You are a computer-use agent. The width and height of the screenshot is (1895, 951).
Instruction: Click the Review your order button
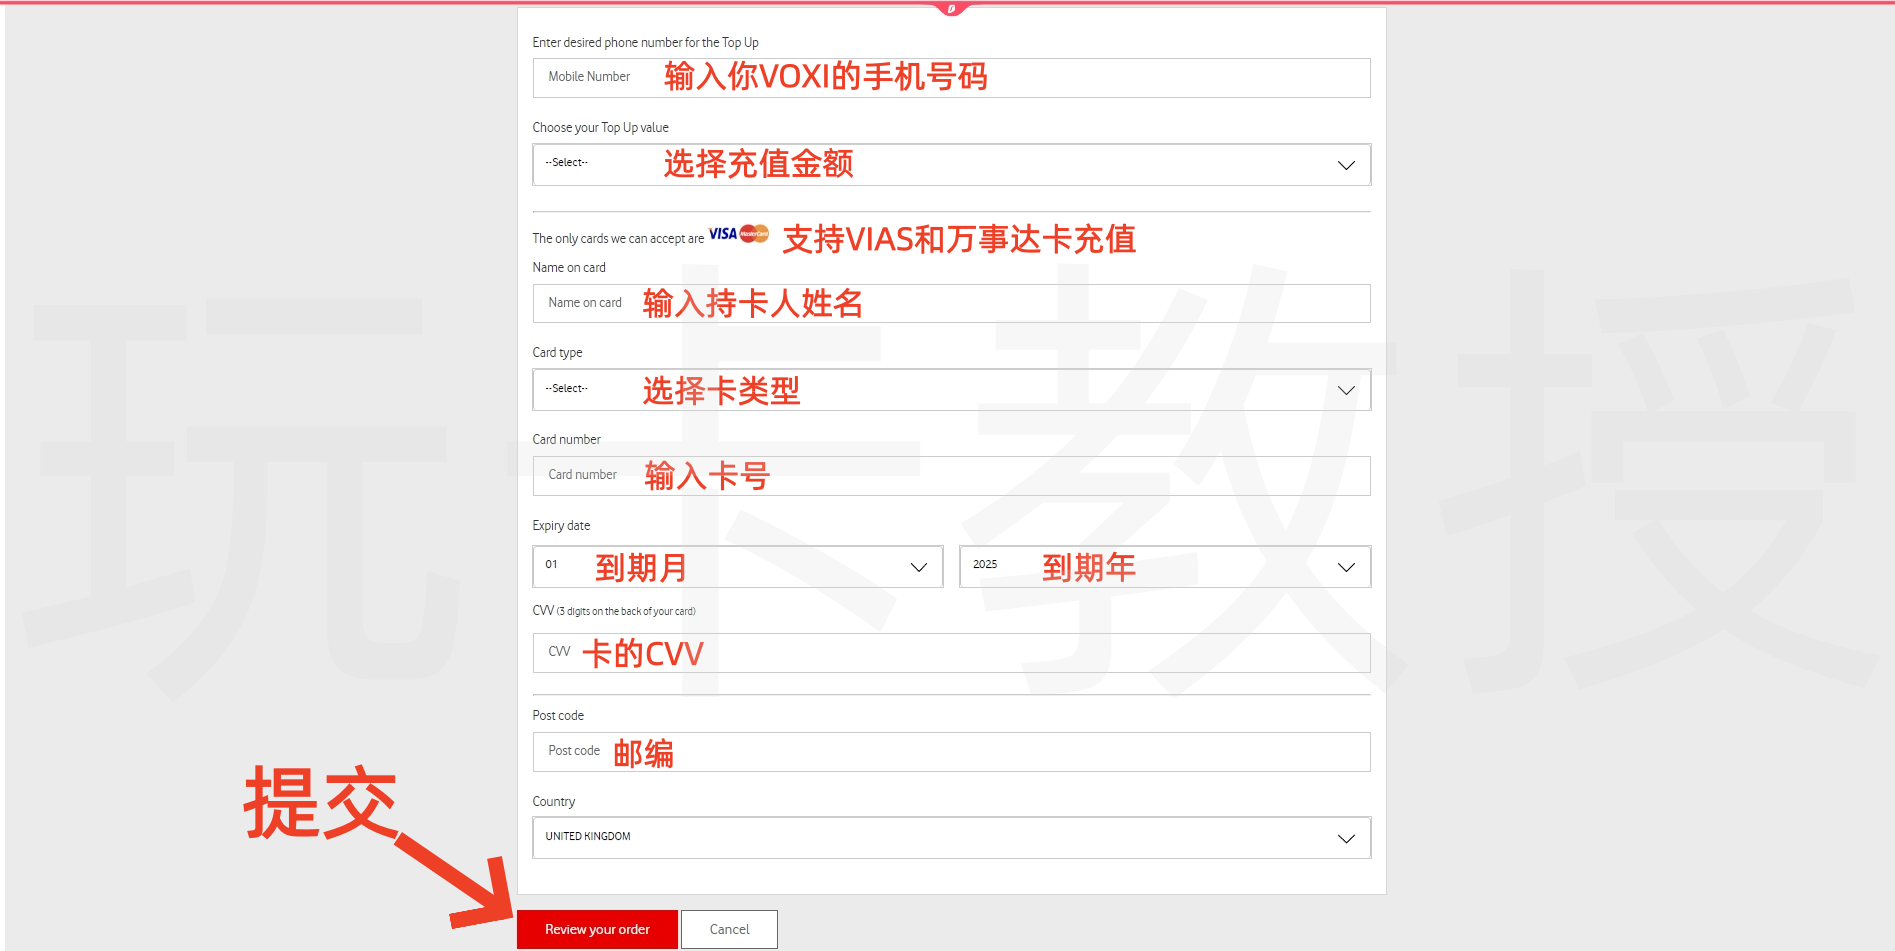pyautogui.click(x=597, y=929)
